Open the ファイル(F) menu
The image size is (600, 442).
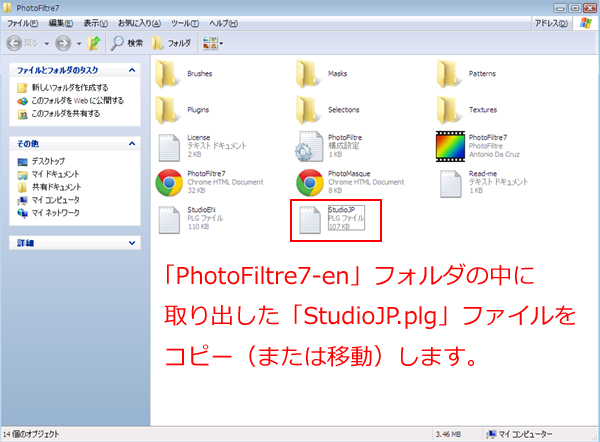click(23, 23)
